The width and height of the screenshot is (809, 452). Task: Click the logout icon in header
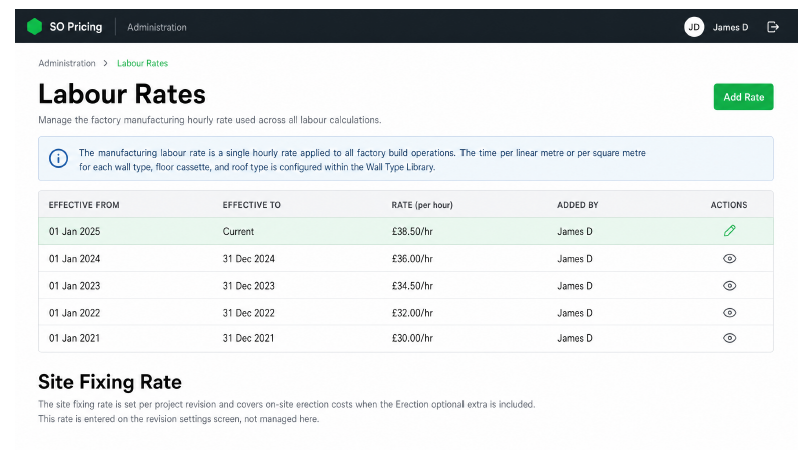[772, 27]
